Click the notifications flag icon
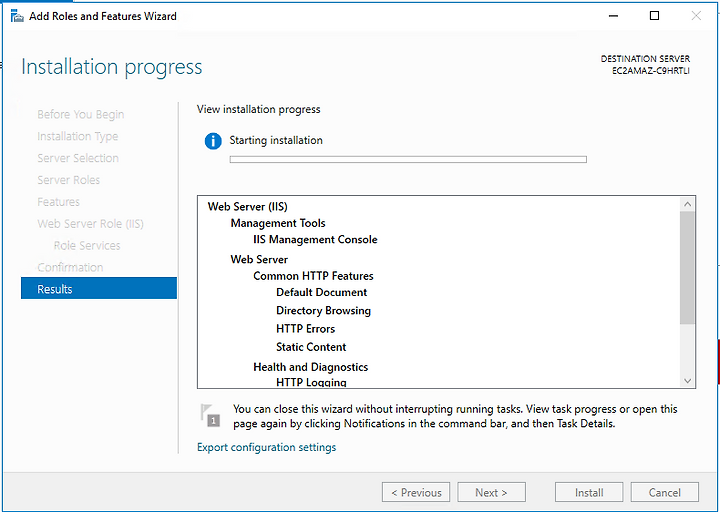 pos(211,415)
